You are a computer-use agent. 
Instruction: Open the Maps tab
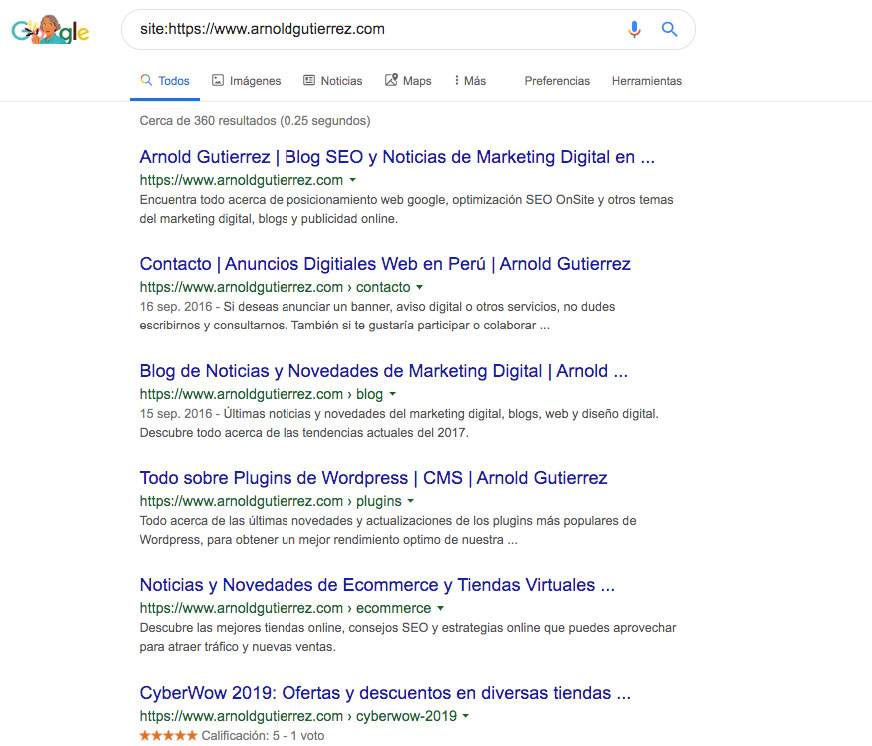point(408,81)
